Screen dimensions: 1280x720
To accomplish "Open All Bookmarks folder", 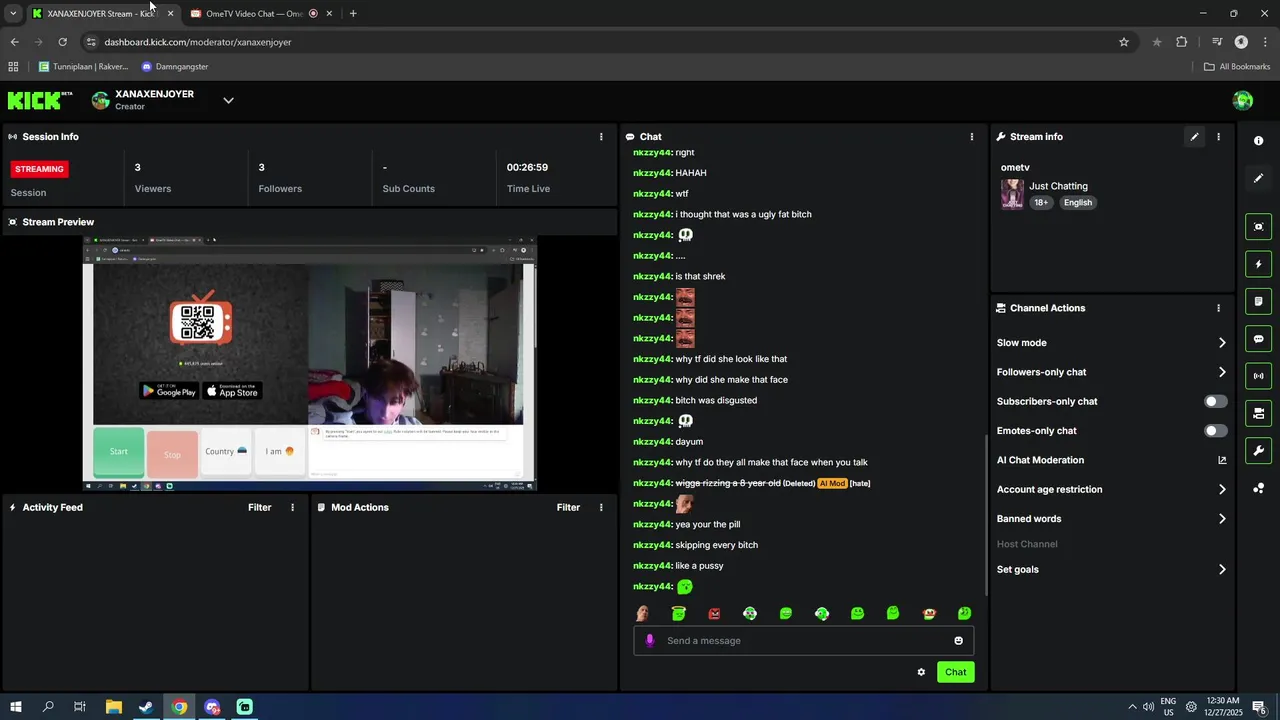I will point(1237,66).
